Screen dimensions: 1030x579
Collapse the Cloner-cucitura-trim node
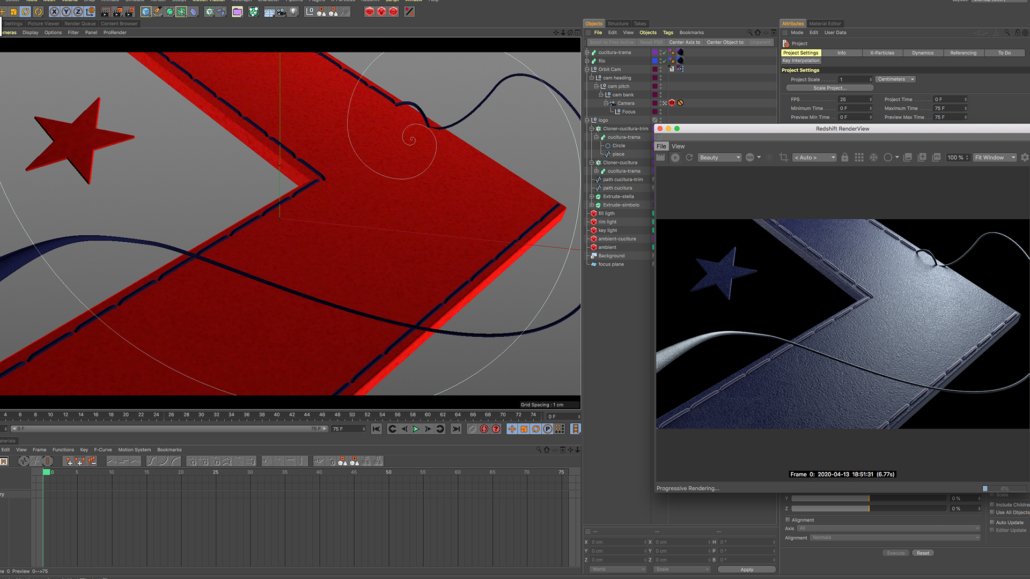[x=592, y=129]
